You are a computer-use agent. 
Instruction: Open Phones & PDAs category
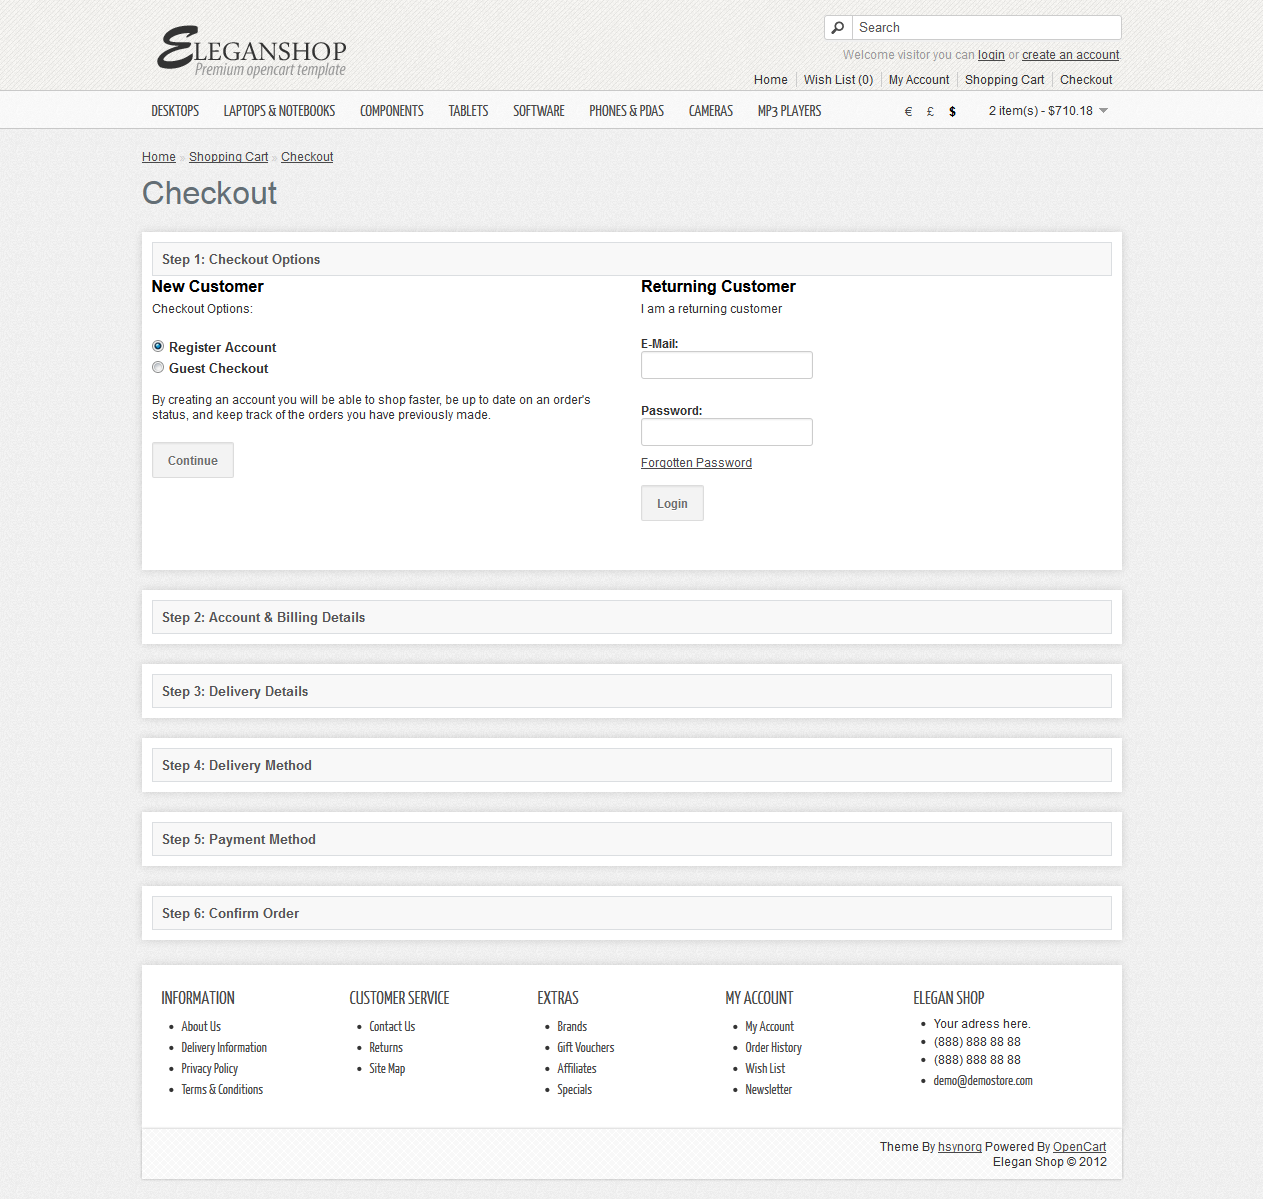[x=626, y=111]
